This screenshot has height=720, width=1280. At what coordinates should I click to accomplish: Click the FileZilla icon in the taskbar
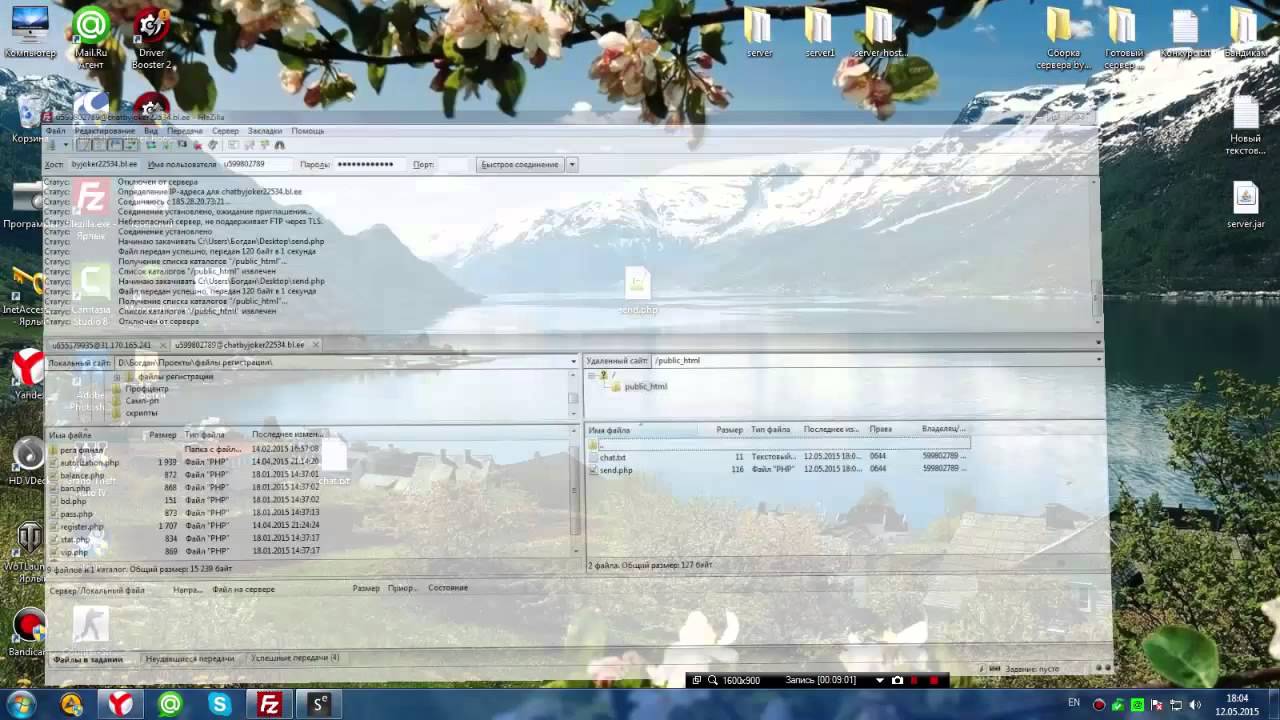pos(269,704)
